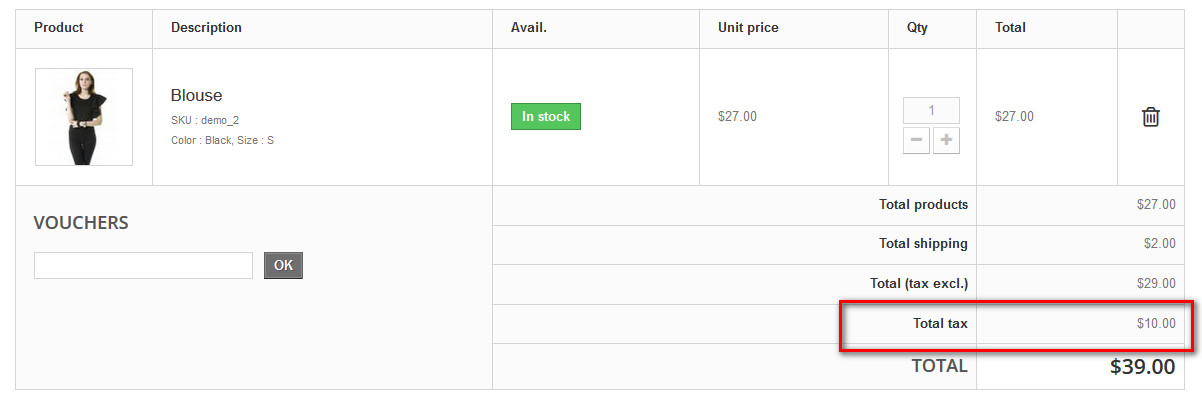Click the In stock availability badge
This screenshot has height=404, width=1202.
point(545,117)
